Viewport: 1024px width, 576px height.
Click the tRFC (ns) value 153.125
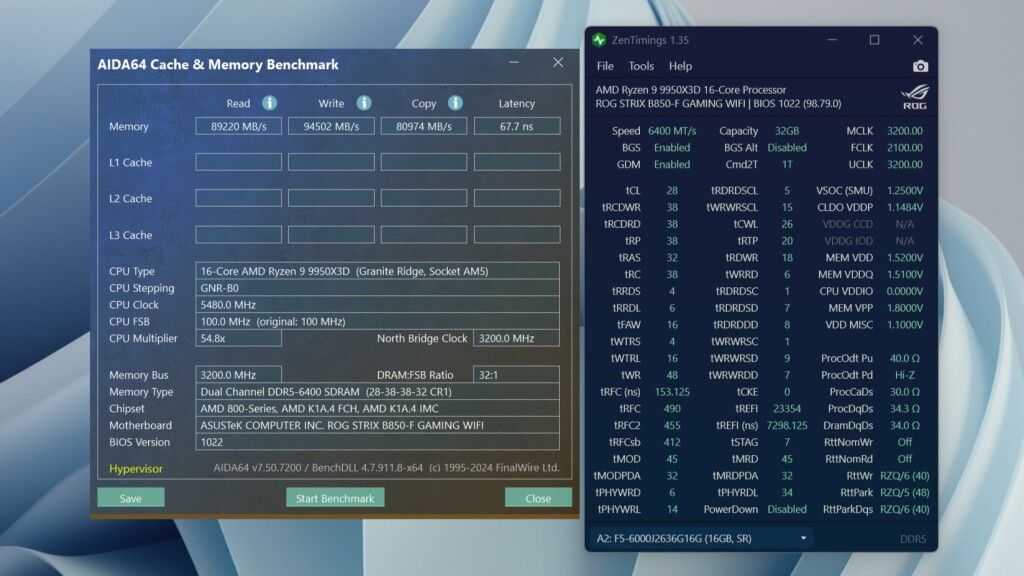tap(672, 392)
